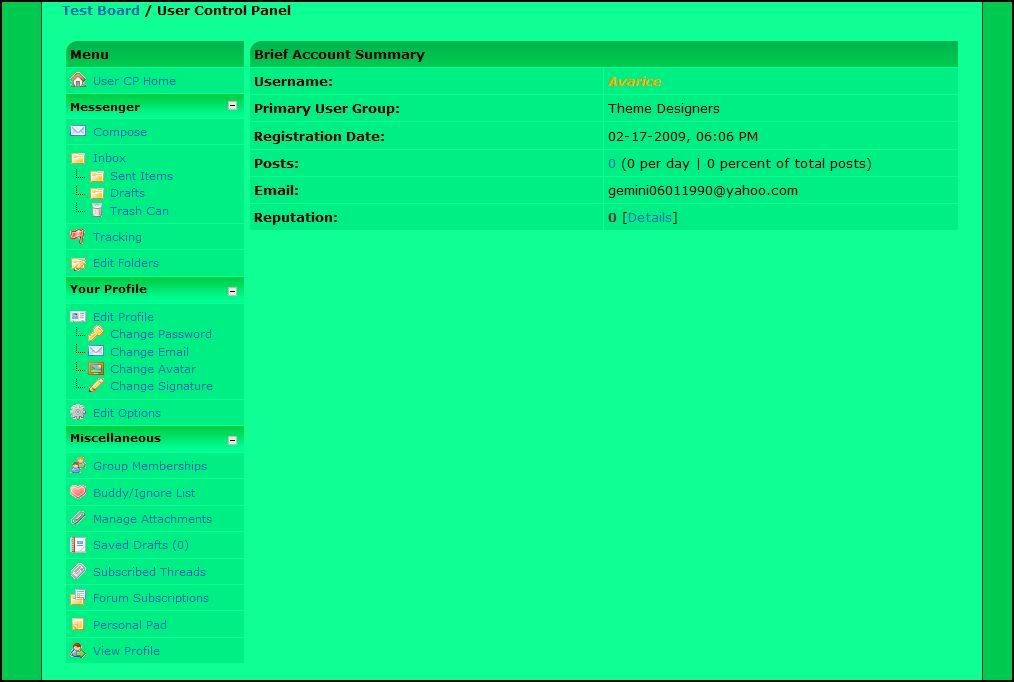Click the Change Avatar picture icon
The width and height of the screenshot is (1014, 682).
tap(97, 369)
